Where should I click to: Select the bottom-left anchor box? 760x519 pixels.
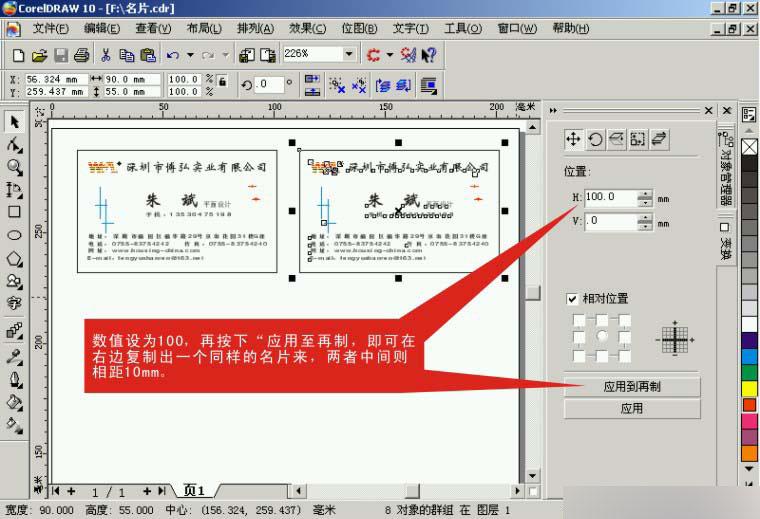(x=579, y=356)
